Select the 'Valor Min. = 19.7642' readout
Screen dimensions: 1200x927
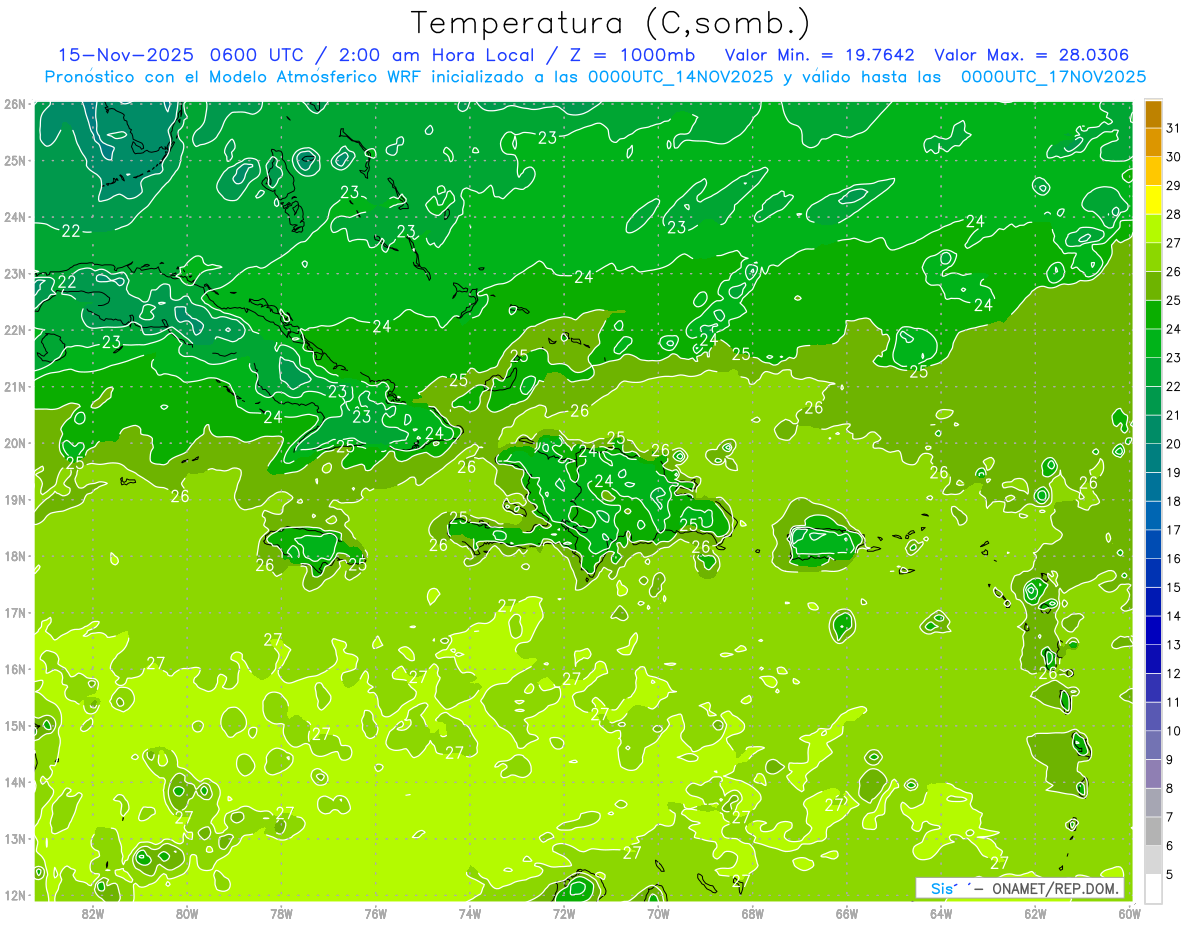tap(822, 55)
